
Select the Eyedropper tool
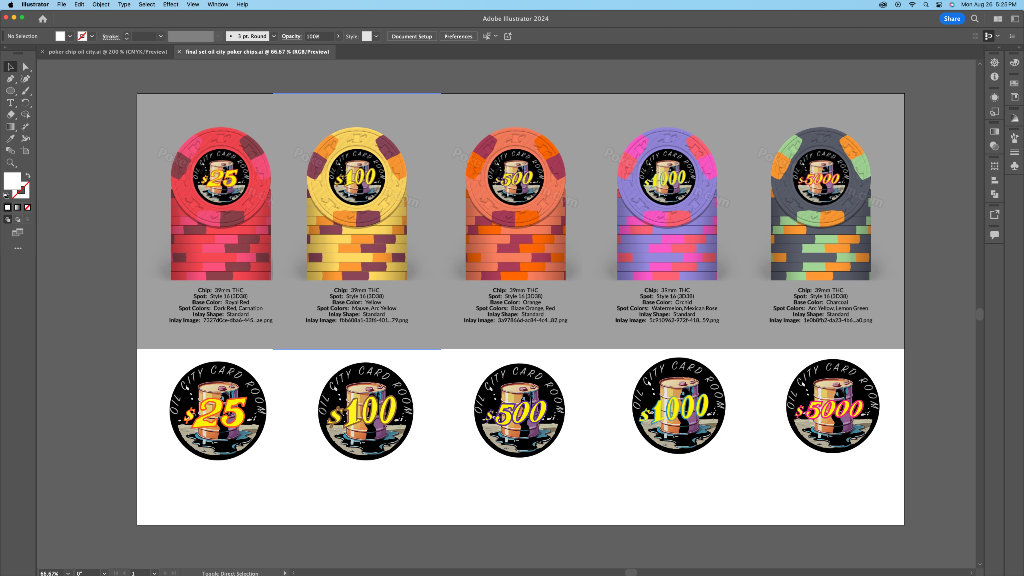(x=11, y=138)
